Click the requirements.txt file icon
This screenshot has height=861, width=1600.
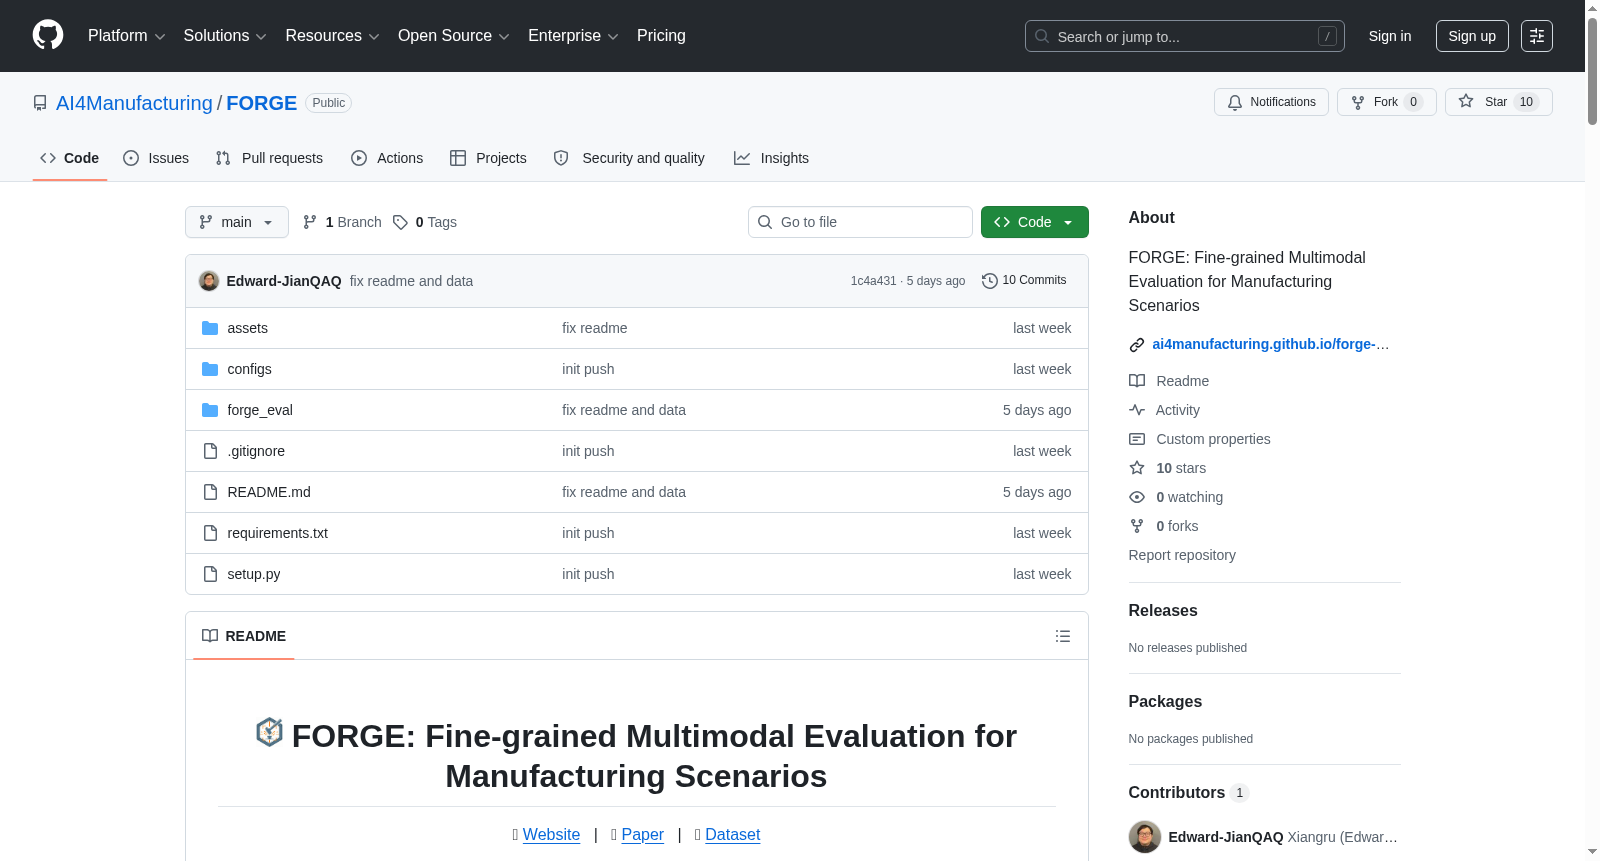(x=210, y=533)
